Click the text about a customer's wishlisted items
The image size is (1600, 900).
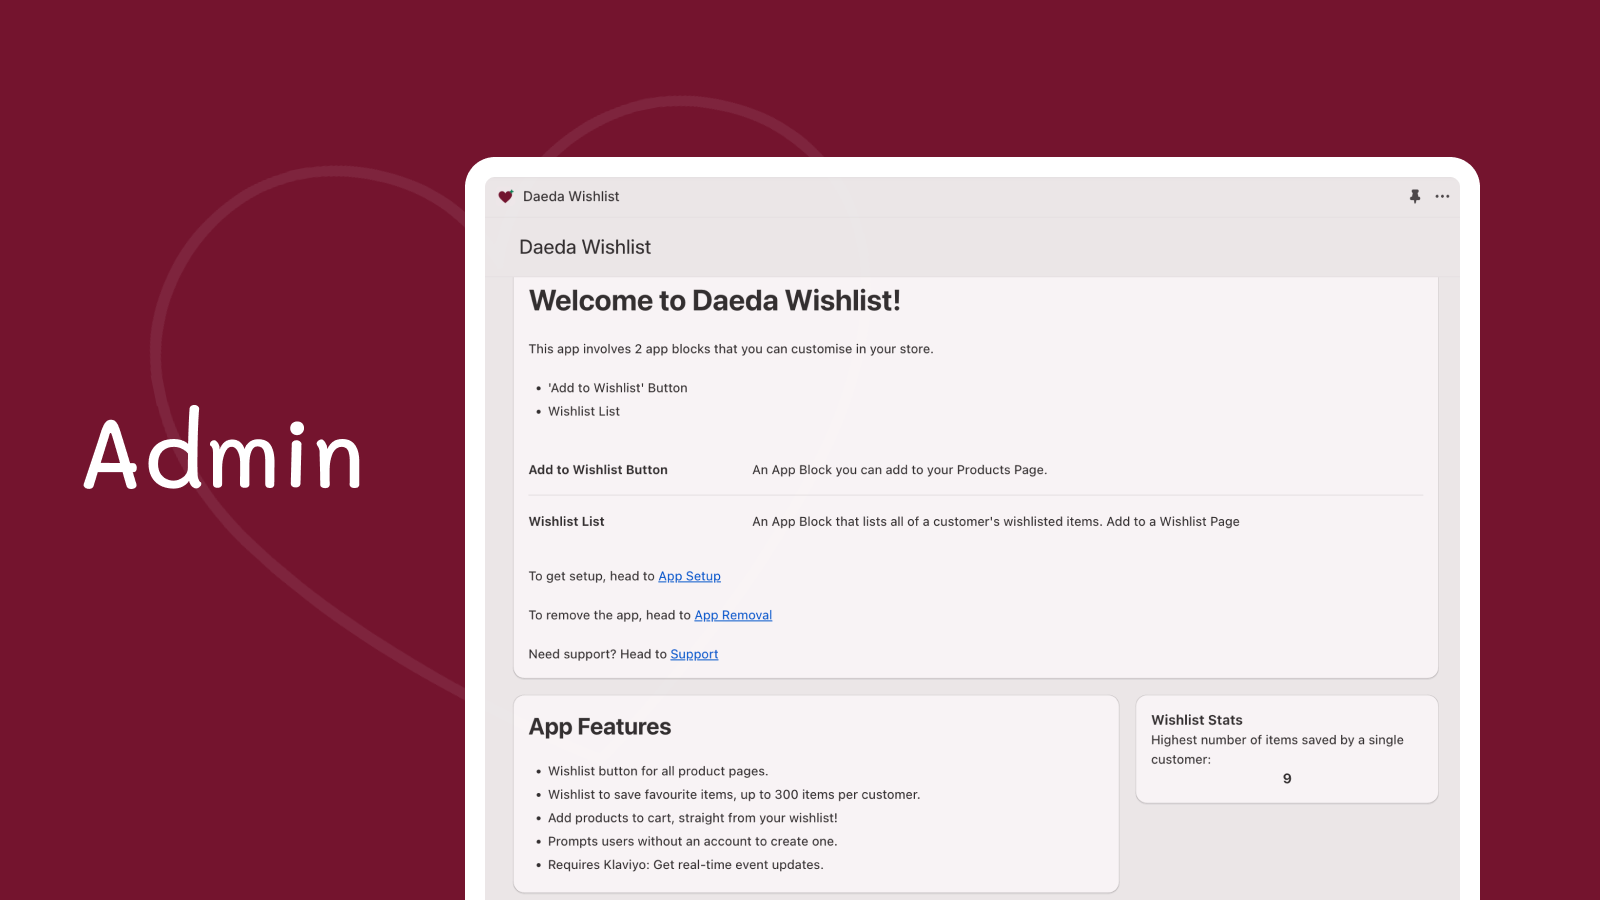click(x=995, y=522)
